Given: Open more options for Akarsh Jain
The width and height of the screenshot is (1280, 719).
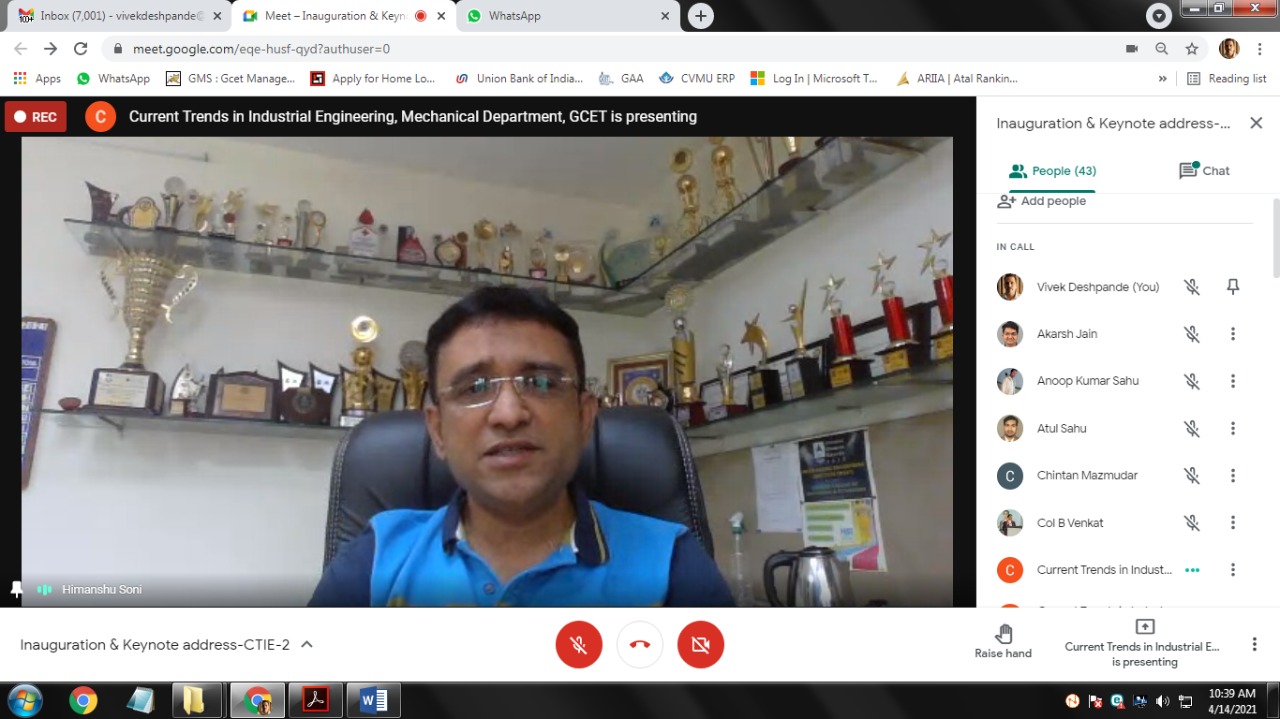Looking at the screenshot, I should (1233, 334).
